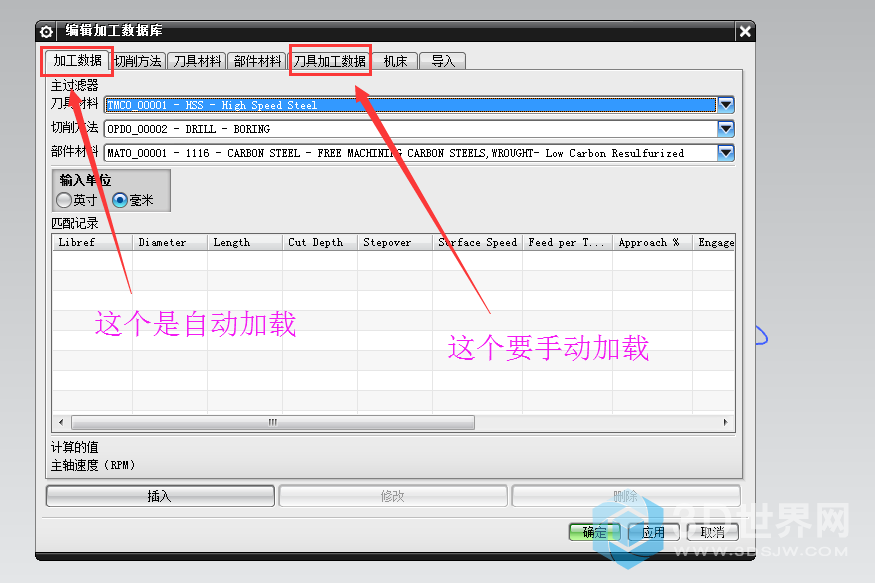Select the 毫米 radio button
The width and height of the screenshot is (875, 583).
coord(120,200)
